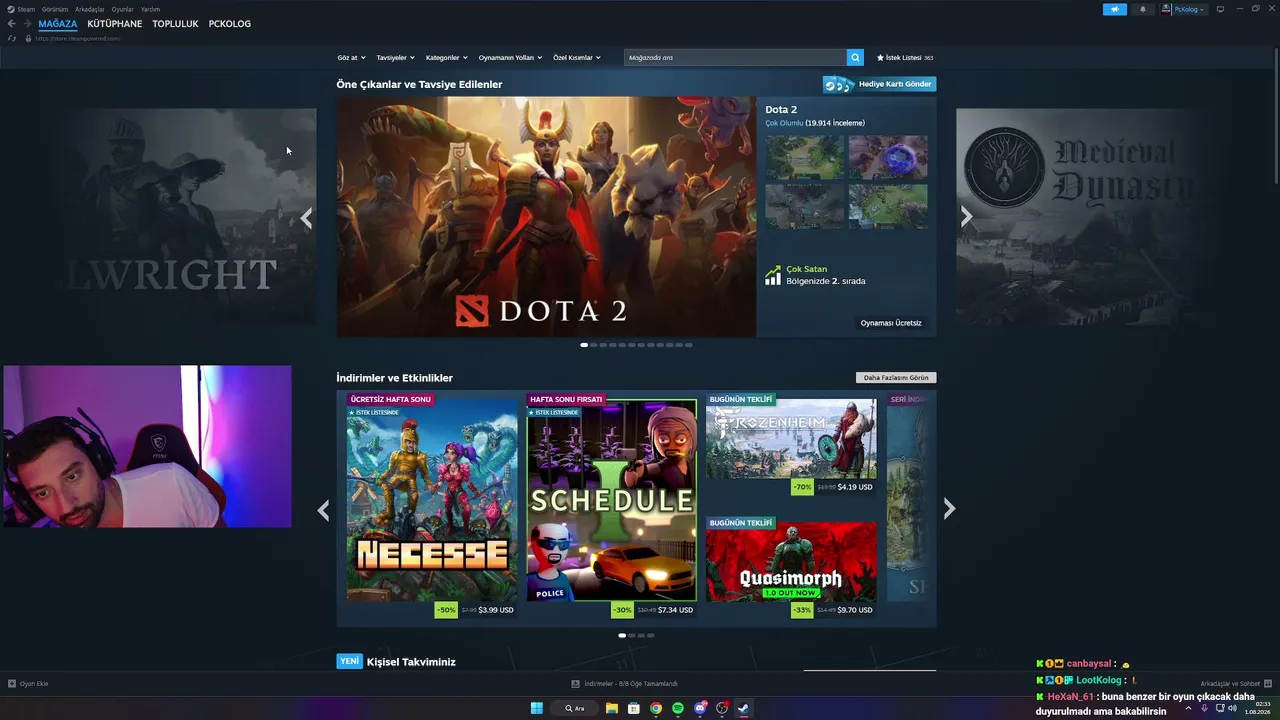Viewport: 1280px width, 720px height.
Task: Click the Oyun Ekle label
Action: [34, 684]
